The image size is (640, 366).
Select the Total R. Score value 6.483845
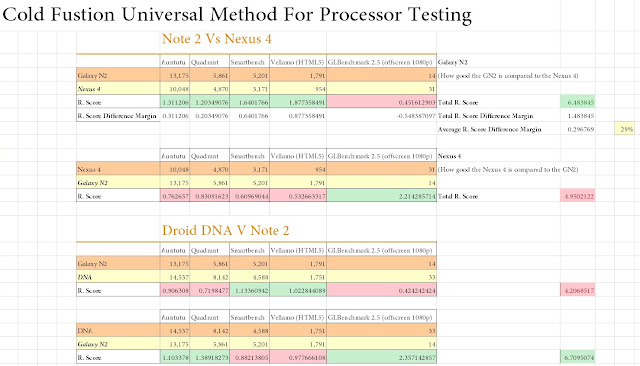(578, 102)
